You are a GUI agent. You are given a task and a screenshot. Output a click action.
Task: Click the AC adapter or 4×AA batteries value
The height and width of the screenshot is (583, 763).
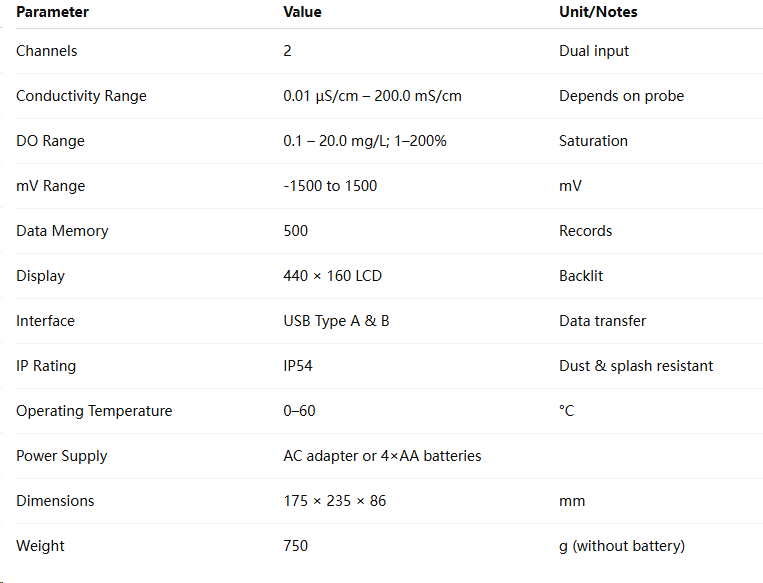(382, 456)
